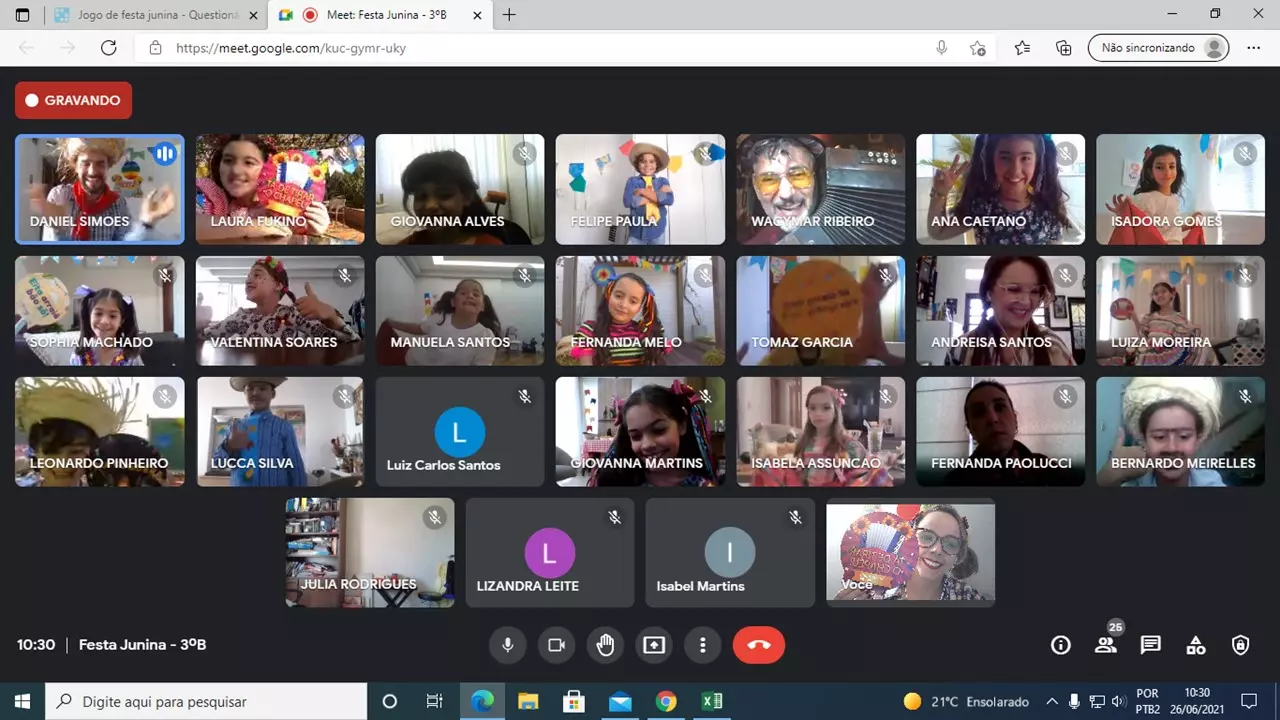1280x720 pixels.
Task: Toggle the camera in Meet controls
Action: 556,645
